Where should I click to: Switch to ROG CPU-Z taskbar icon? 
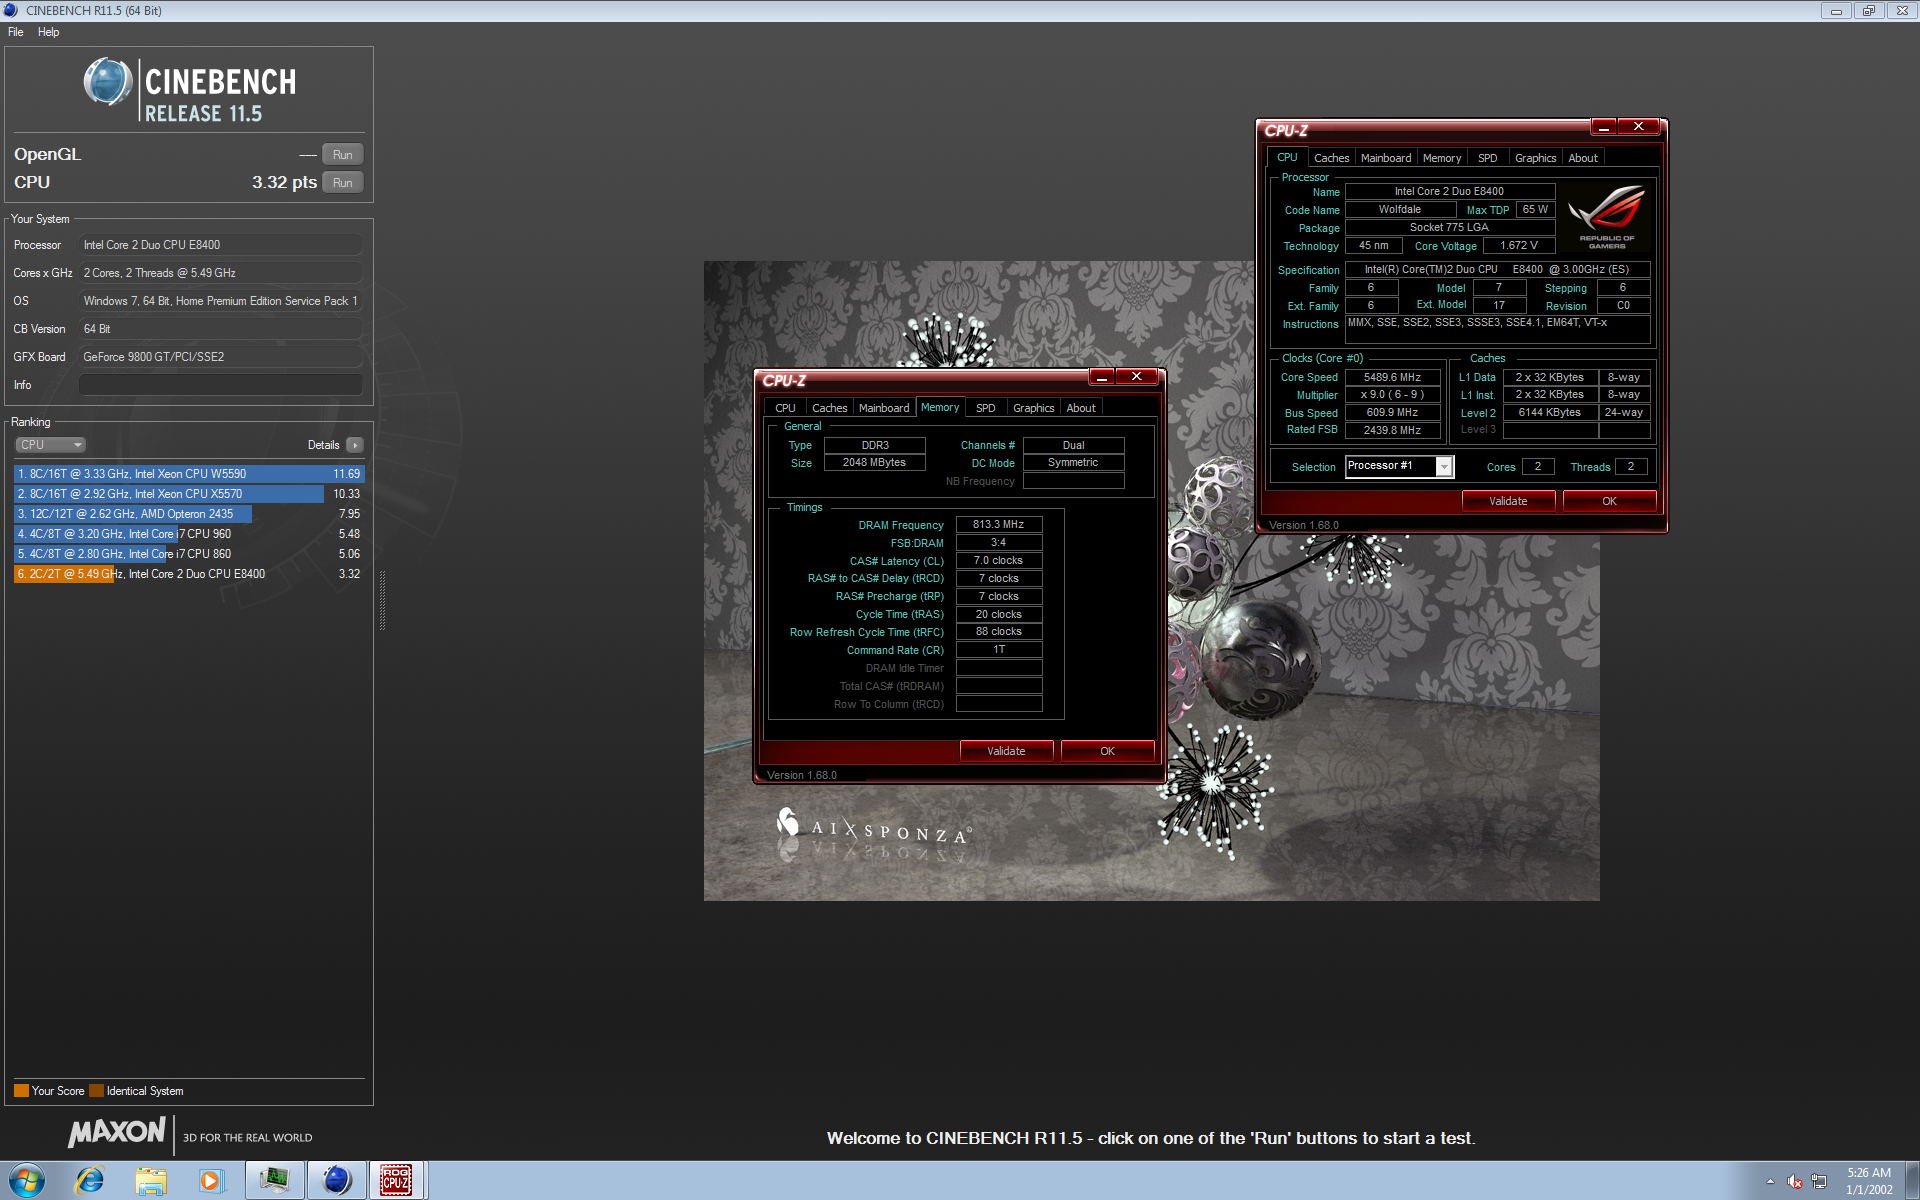pos(396,1181)
